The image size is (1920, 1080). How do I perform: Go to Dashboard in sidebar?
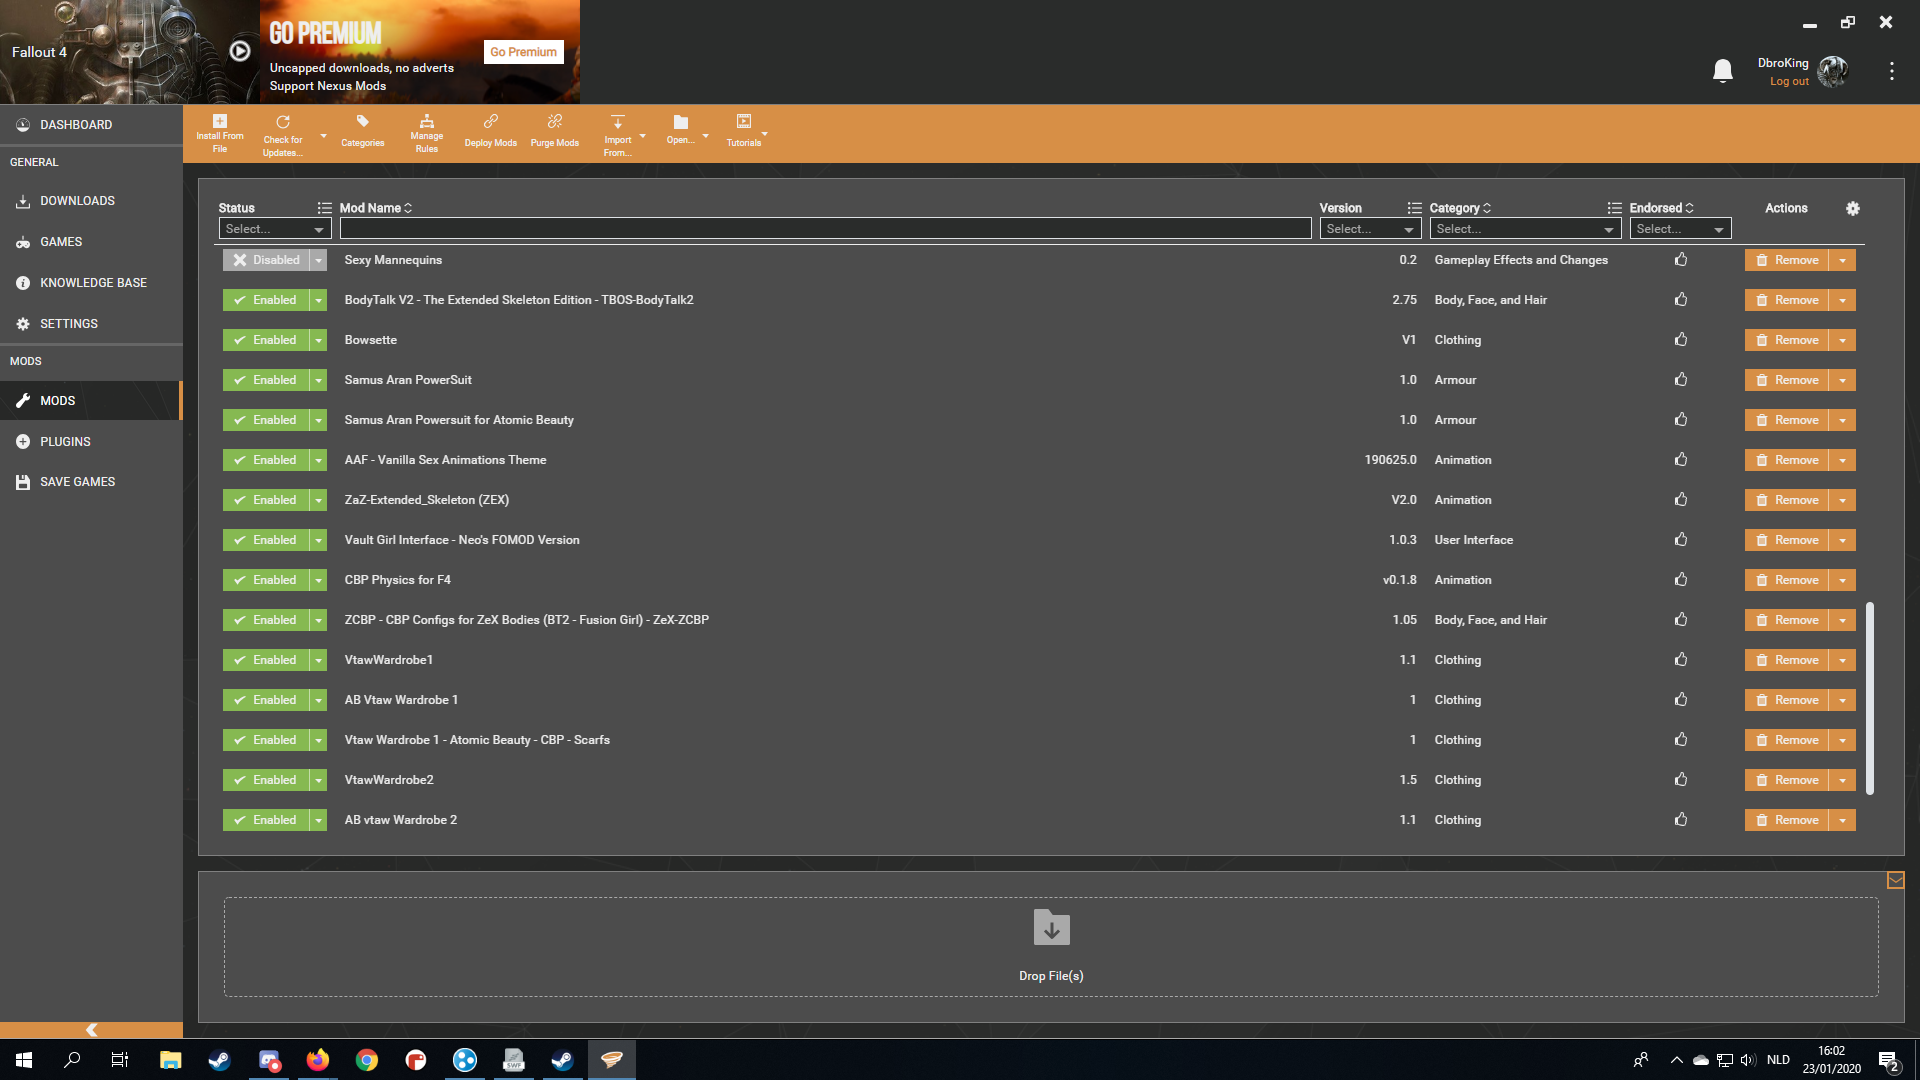pyautogui.click(x=91, y=125)
